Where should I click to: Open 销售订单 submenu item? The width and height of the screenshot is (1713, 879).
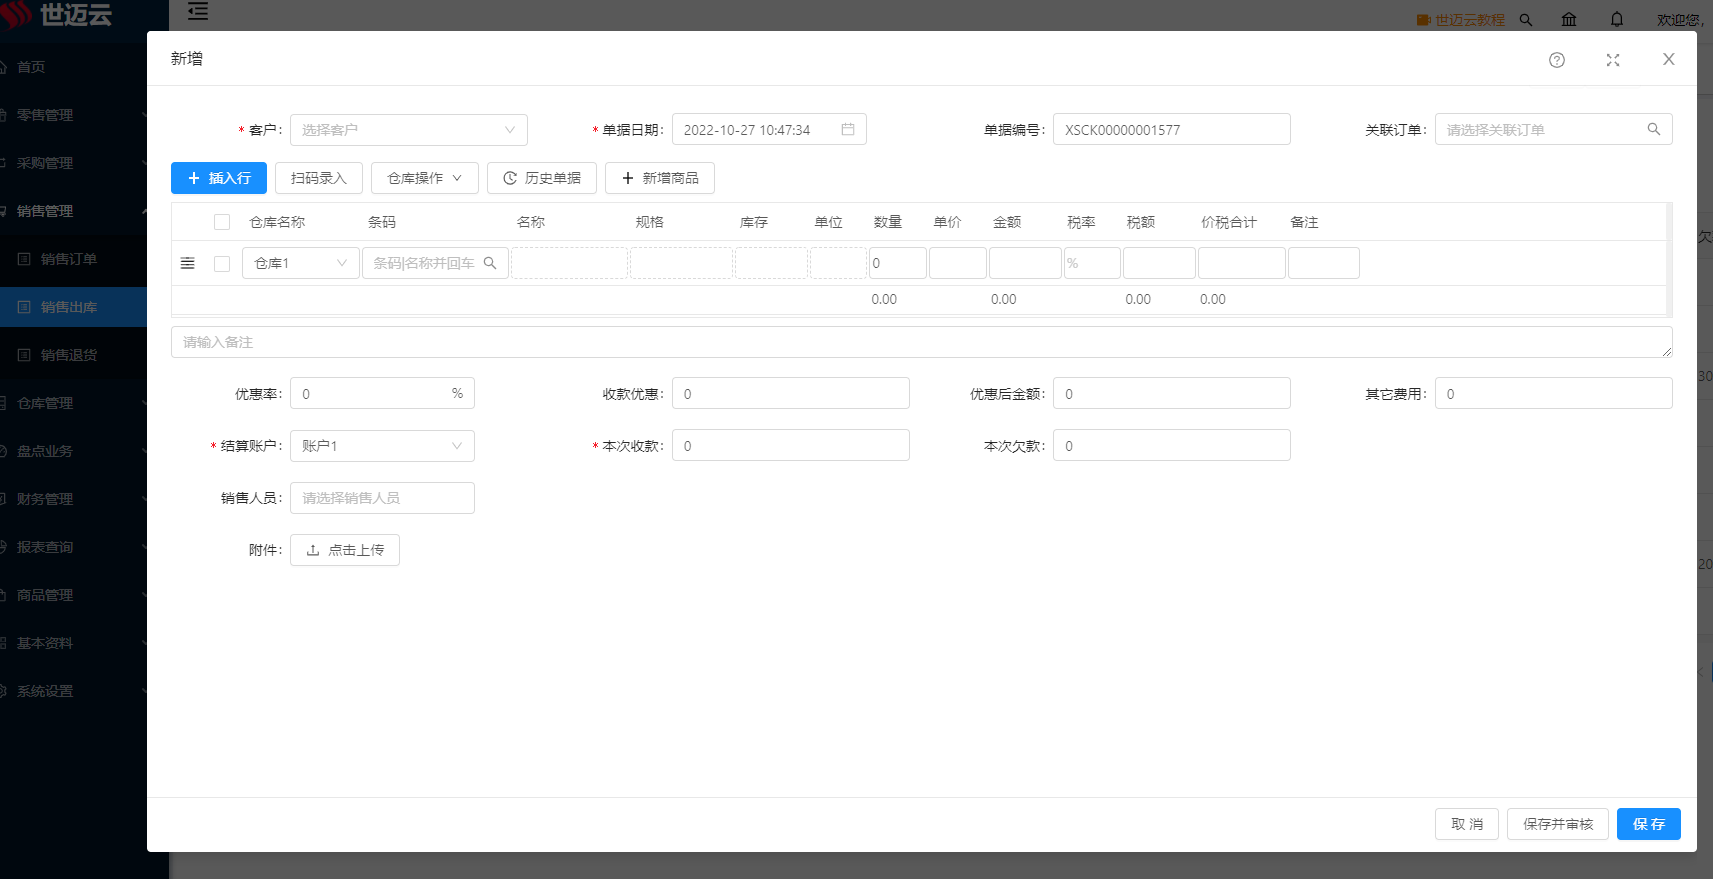point(73,259)
